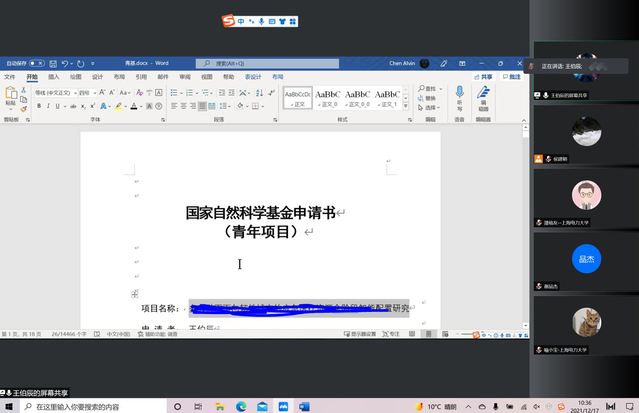Viewport: 639px width, 413px height.
Task: Select the first AaBbCcDc style in the gallery
Action: point(297,97)
